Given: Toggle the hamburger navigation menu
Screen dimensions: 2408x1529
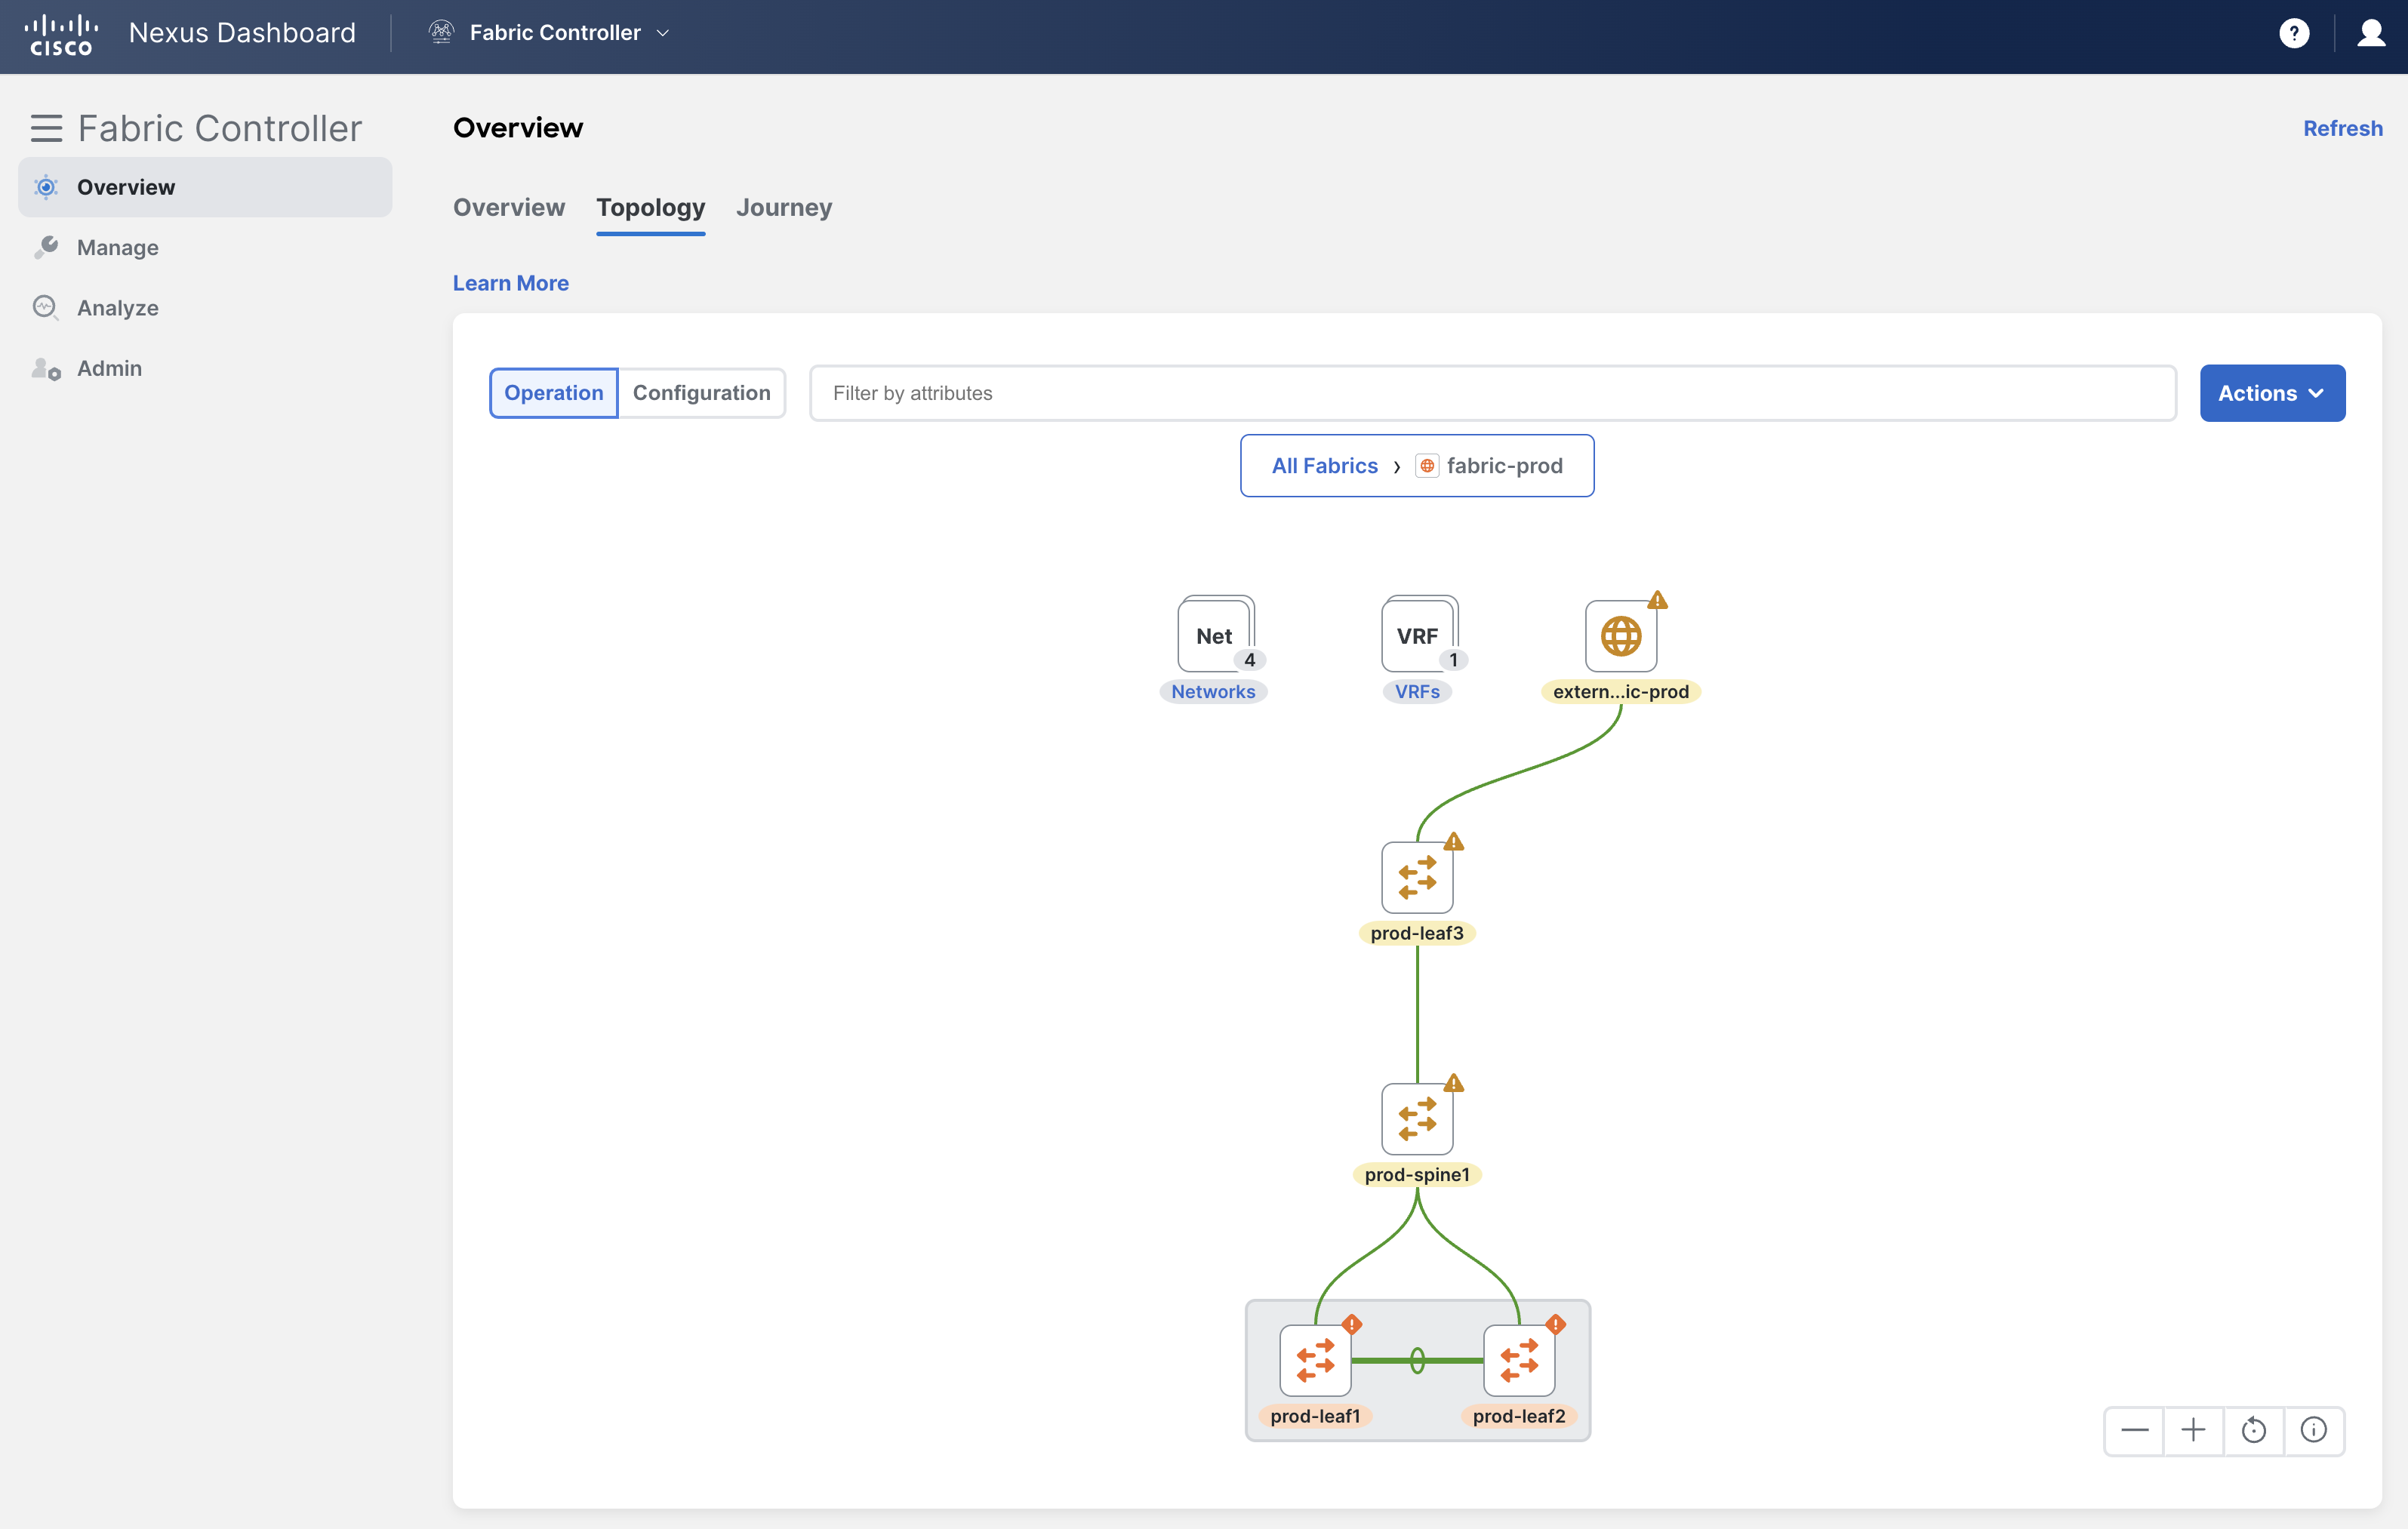Looking at the screenshot, I should tap(46, 128).
